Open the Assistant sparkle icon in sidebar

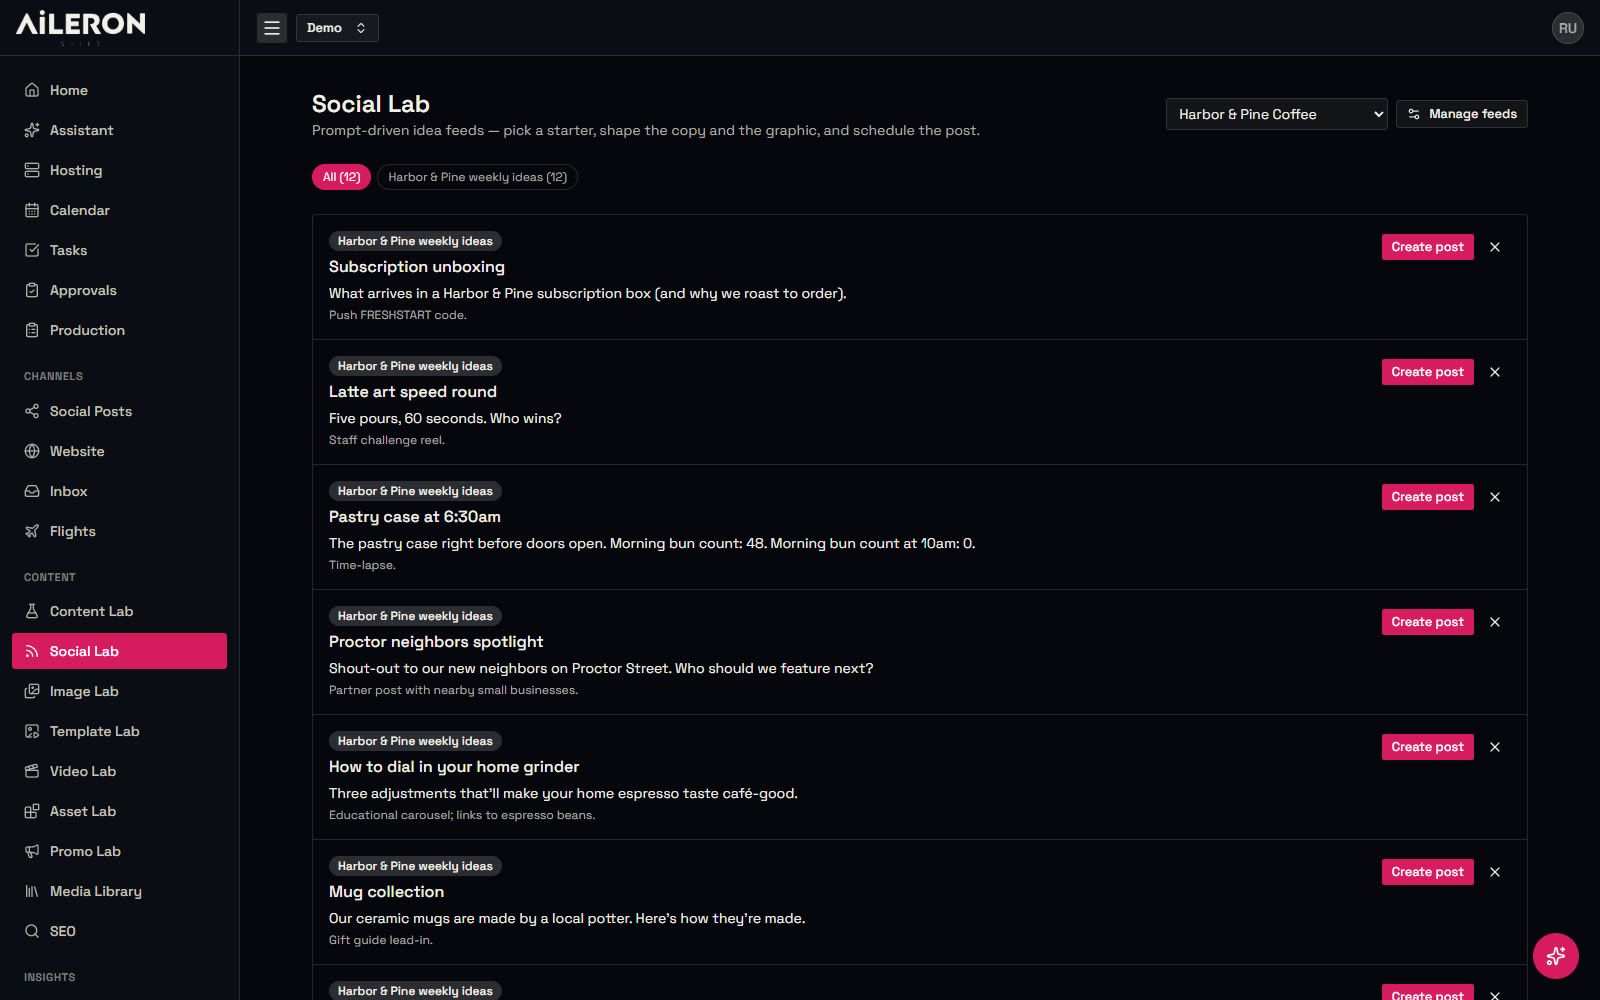tap(32, 130)
